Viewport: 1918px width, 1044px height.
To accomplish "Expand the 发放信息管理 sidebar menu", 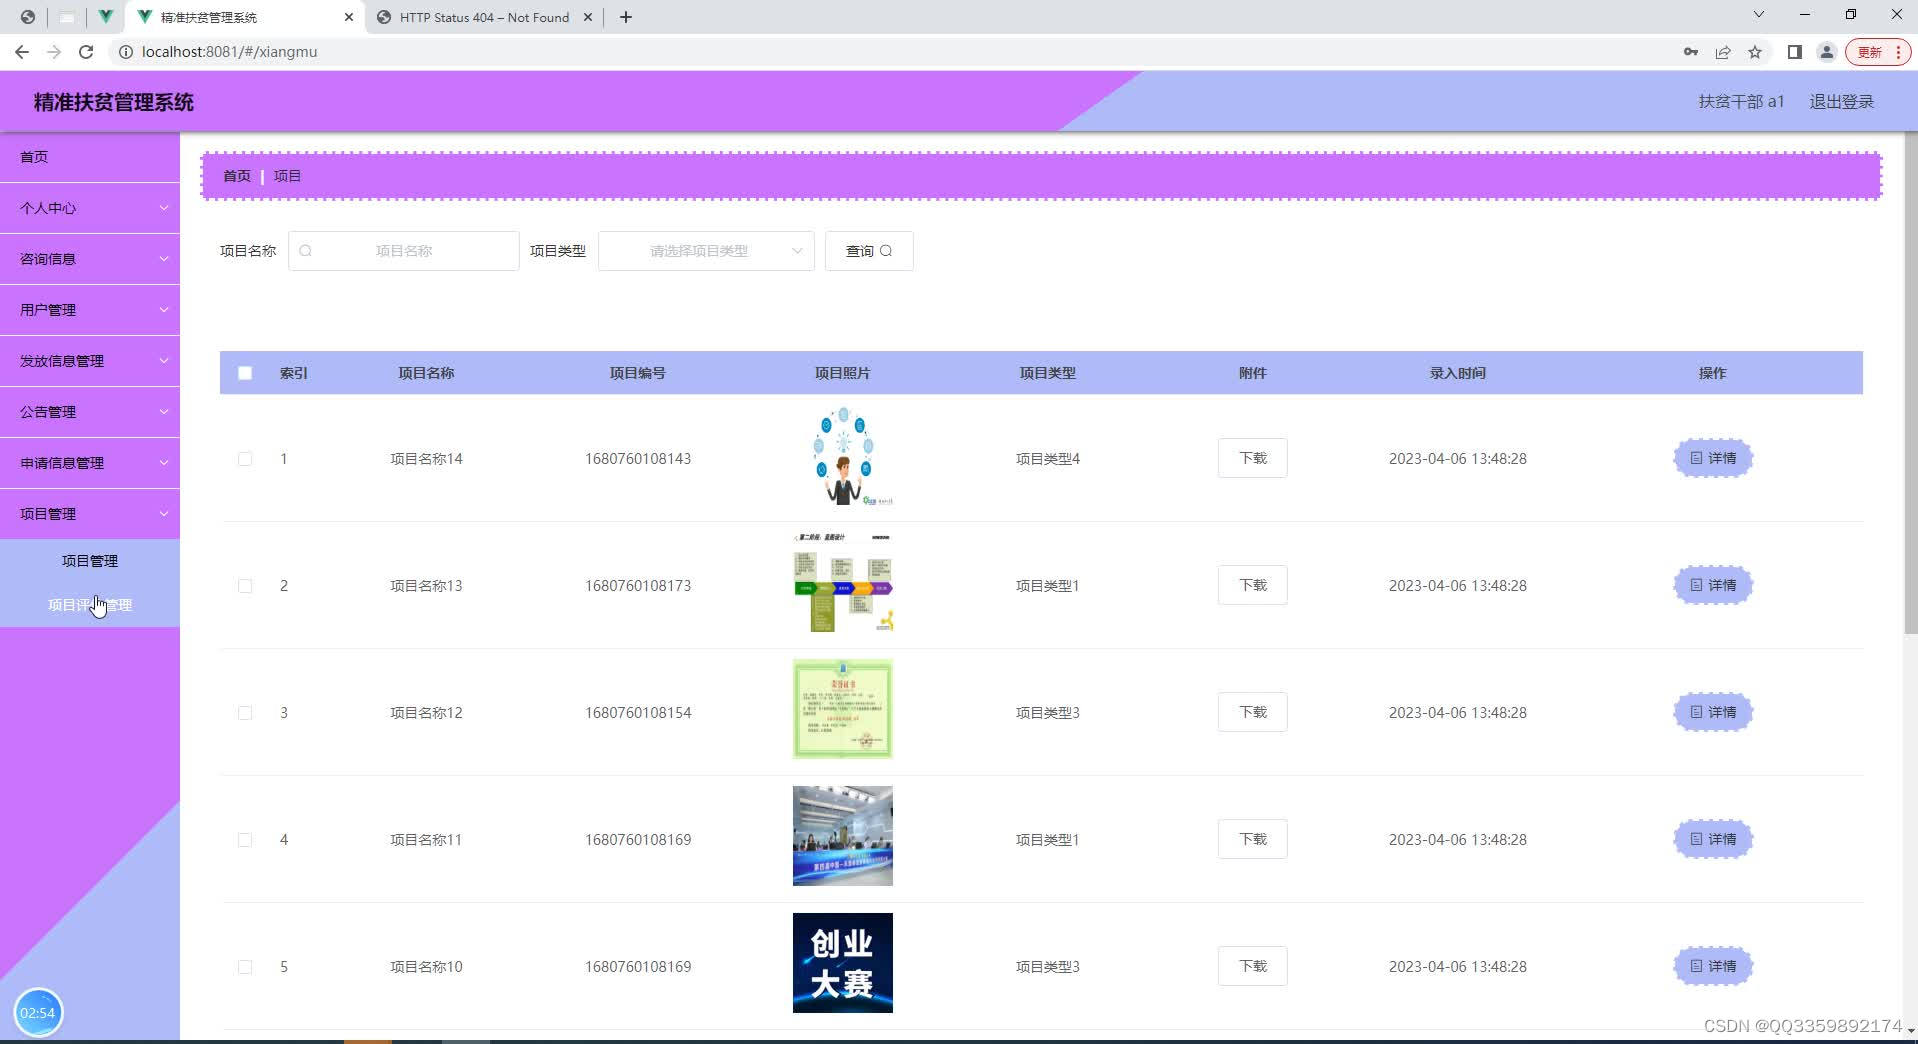I will click(90, 361).
